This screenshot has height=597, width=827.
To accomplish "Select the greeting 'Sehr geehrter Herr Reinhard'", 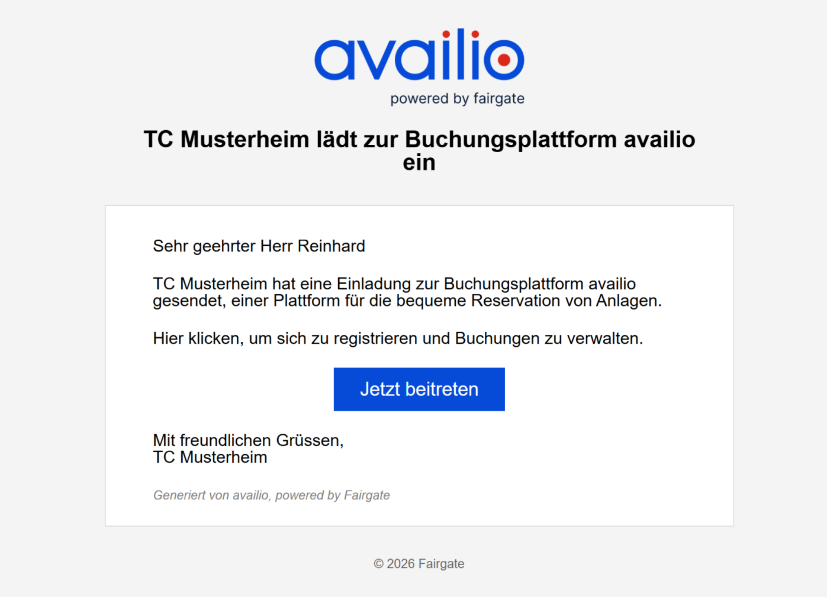I will (x=259, y=246).
